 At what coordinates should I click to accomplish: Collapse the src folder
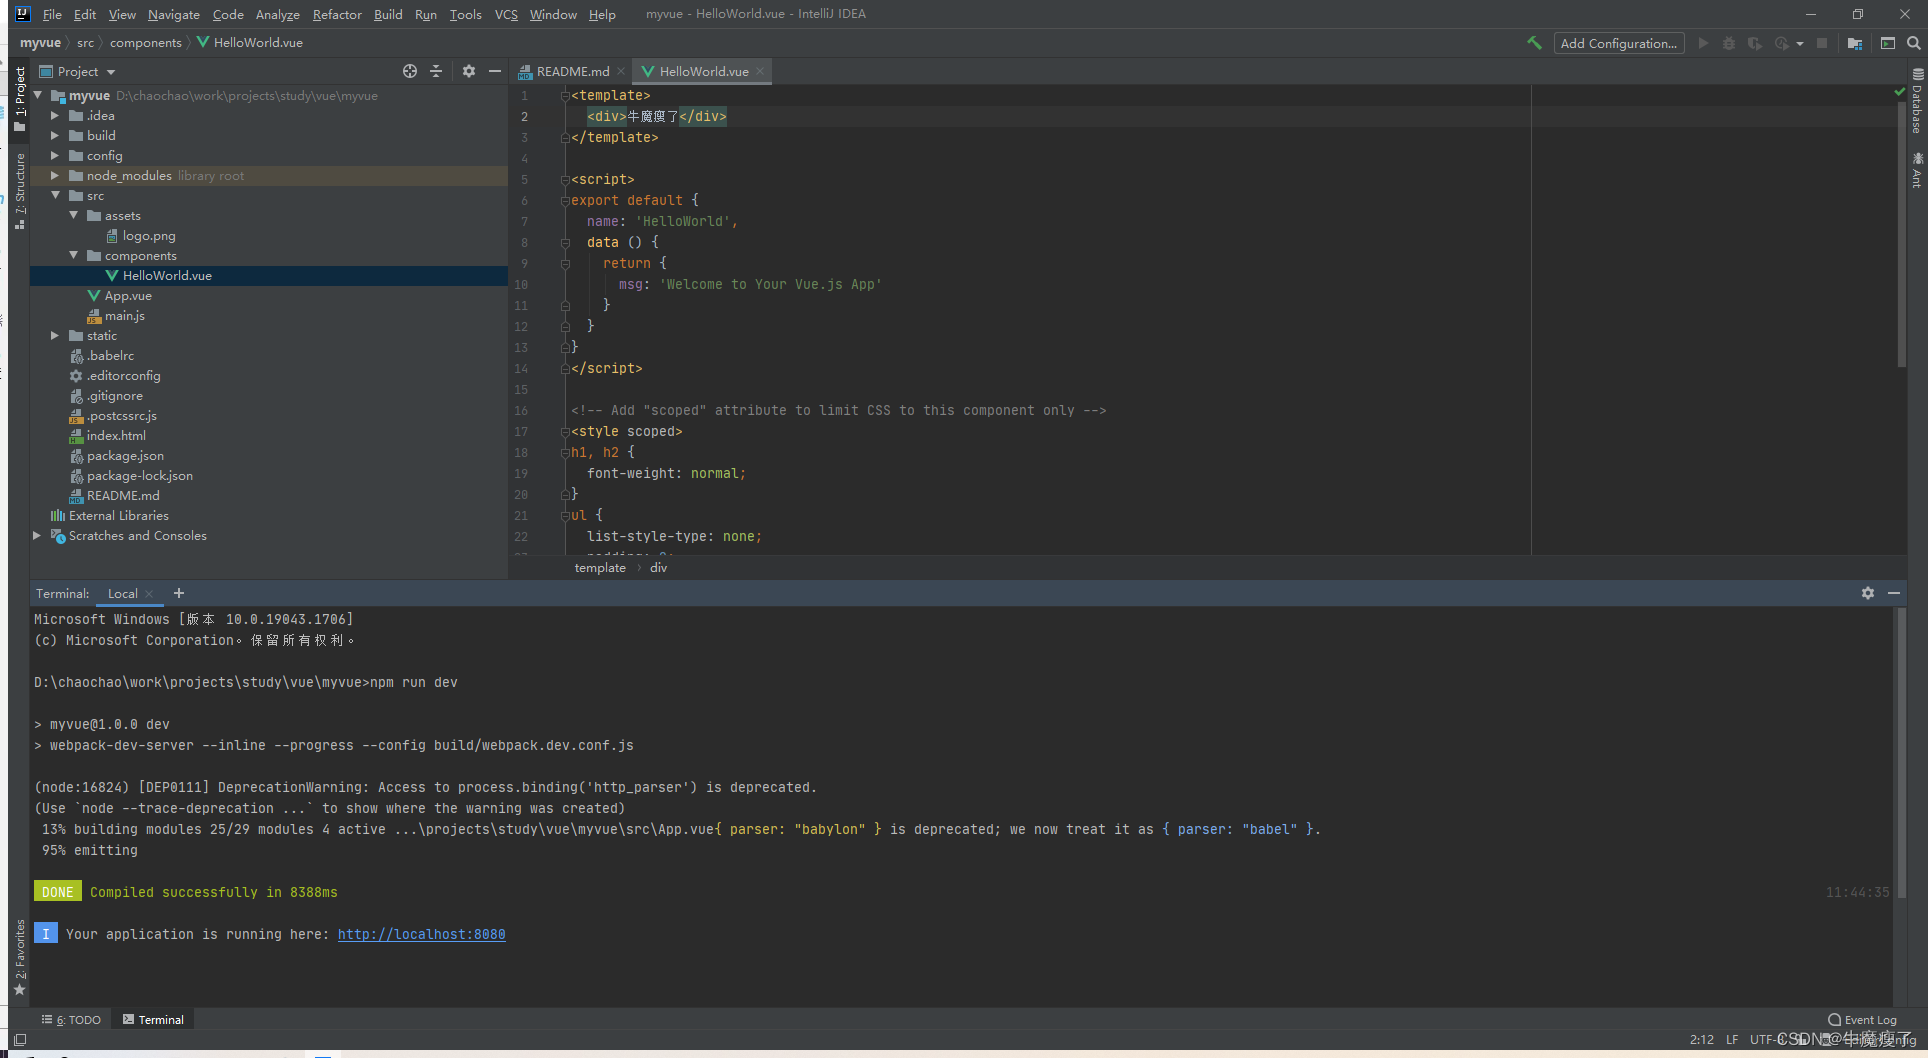(x=55, y=196)
